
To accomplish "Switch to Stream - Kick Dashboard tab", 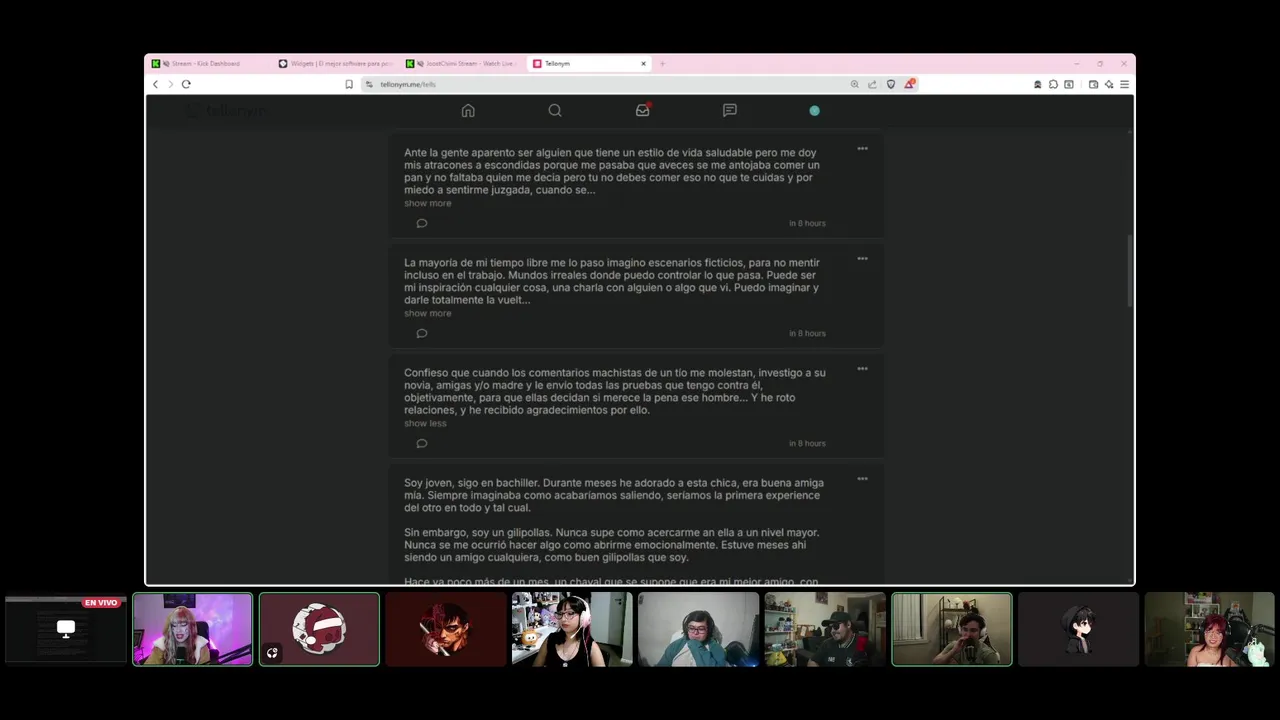I will coord(207,63).
